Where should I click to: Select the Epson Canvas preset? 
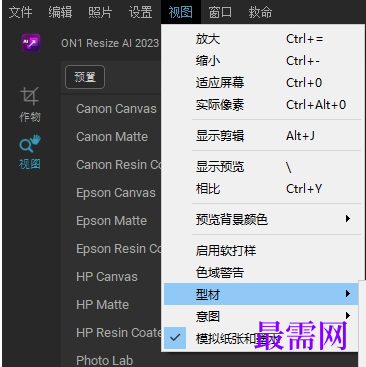pyautogui.click(x=116, y=193)
